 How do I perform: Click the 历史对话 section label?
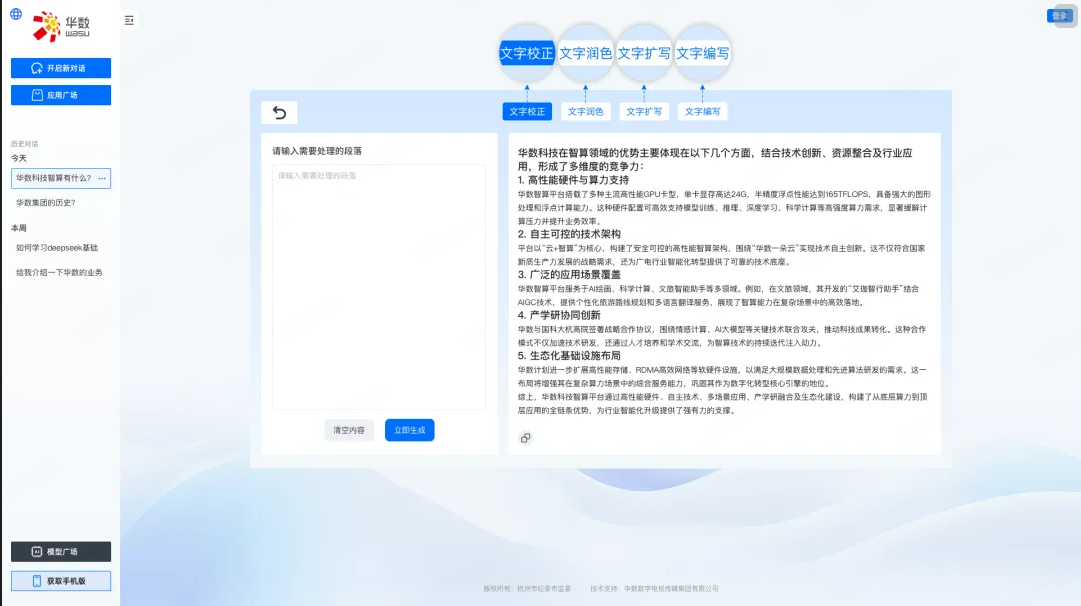point(25,144)
